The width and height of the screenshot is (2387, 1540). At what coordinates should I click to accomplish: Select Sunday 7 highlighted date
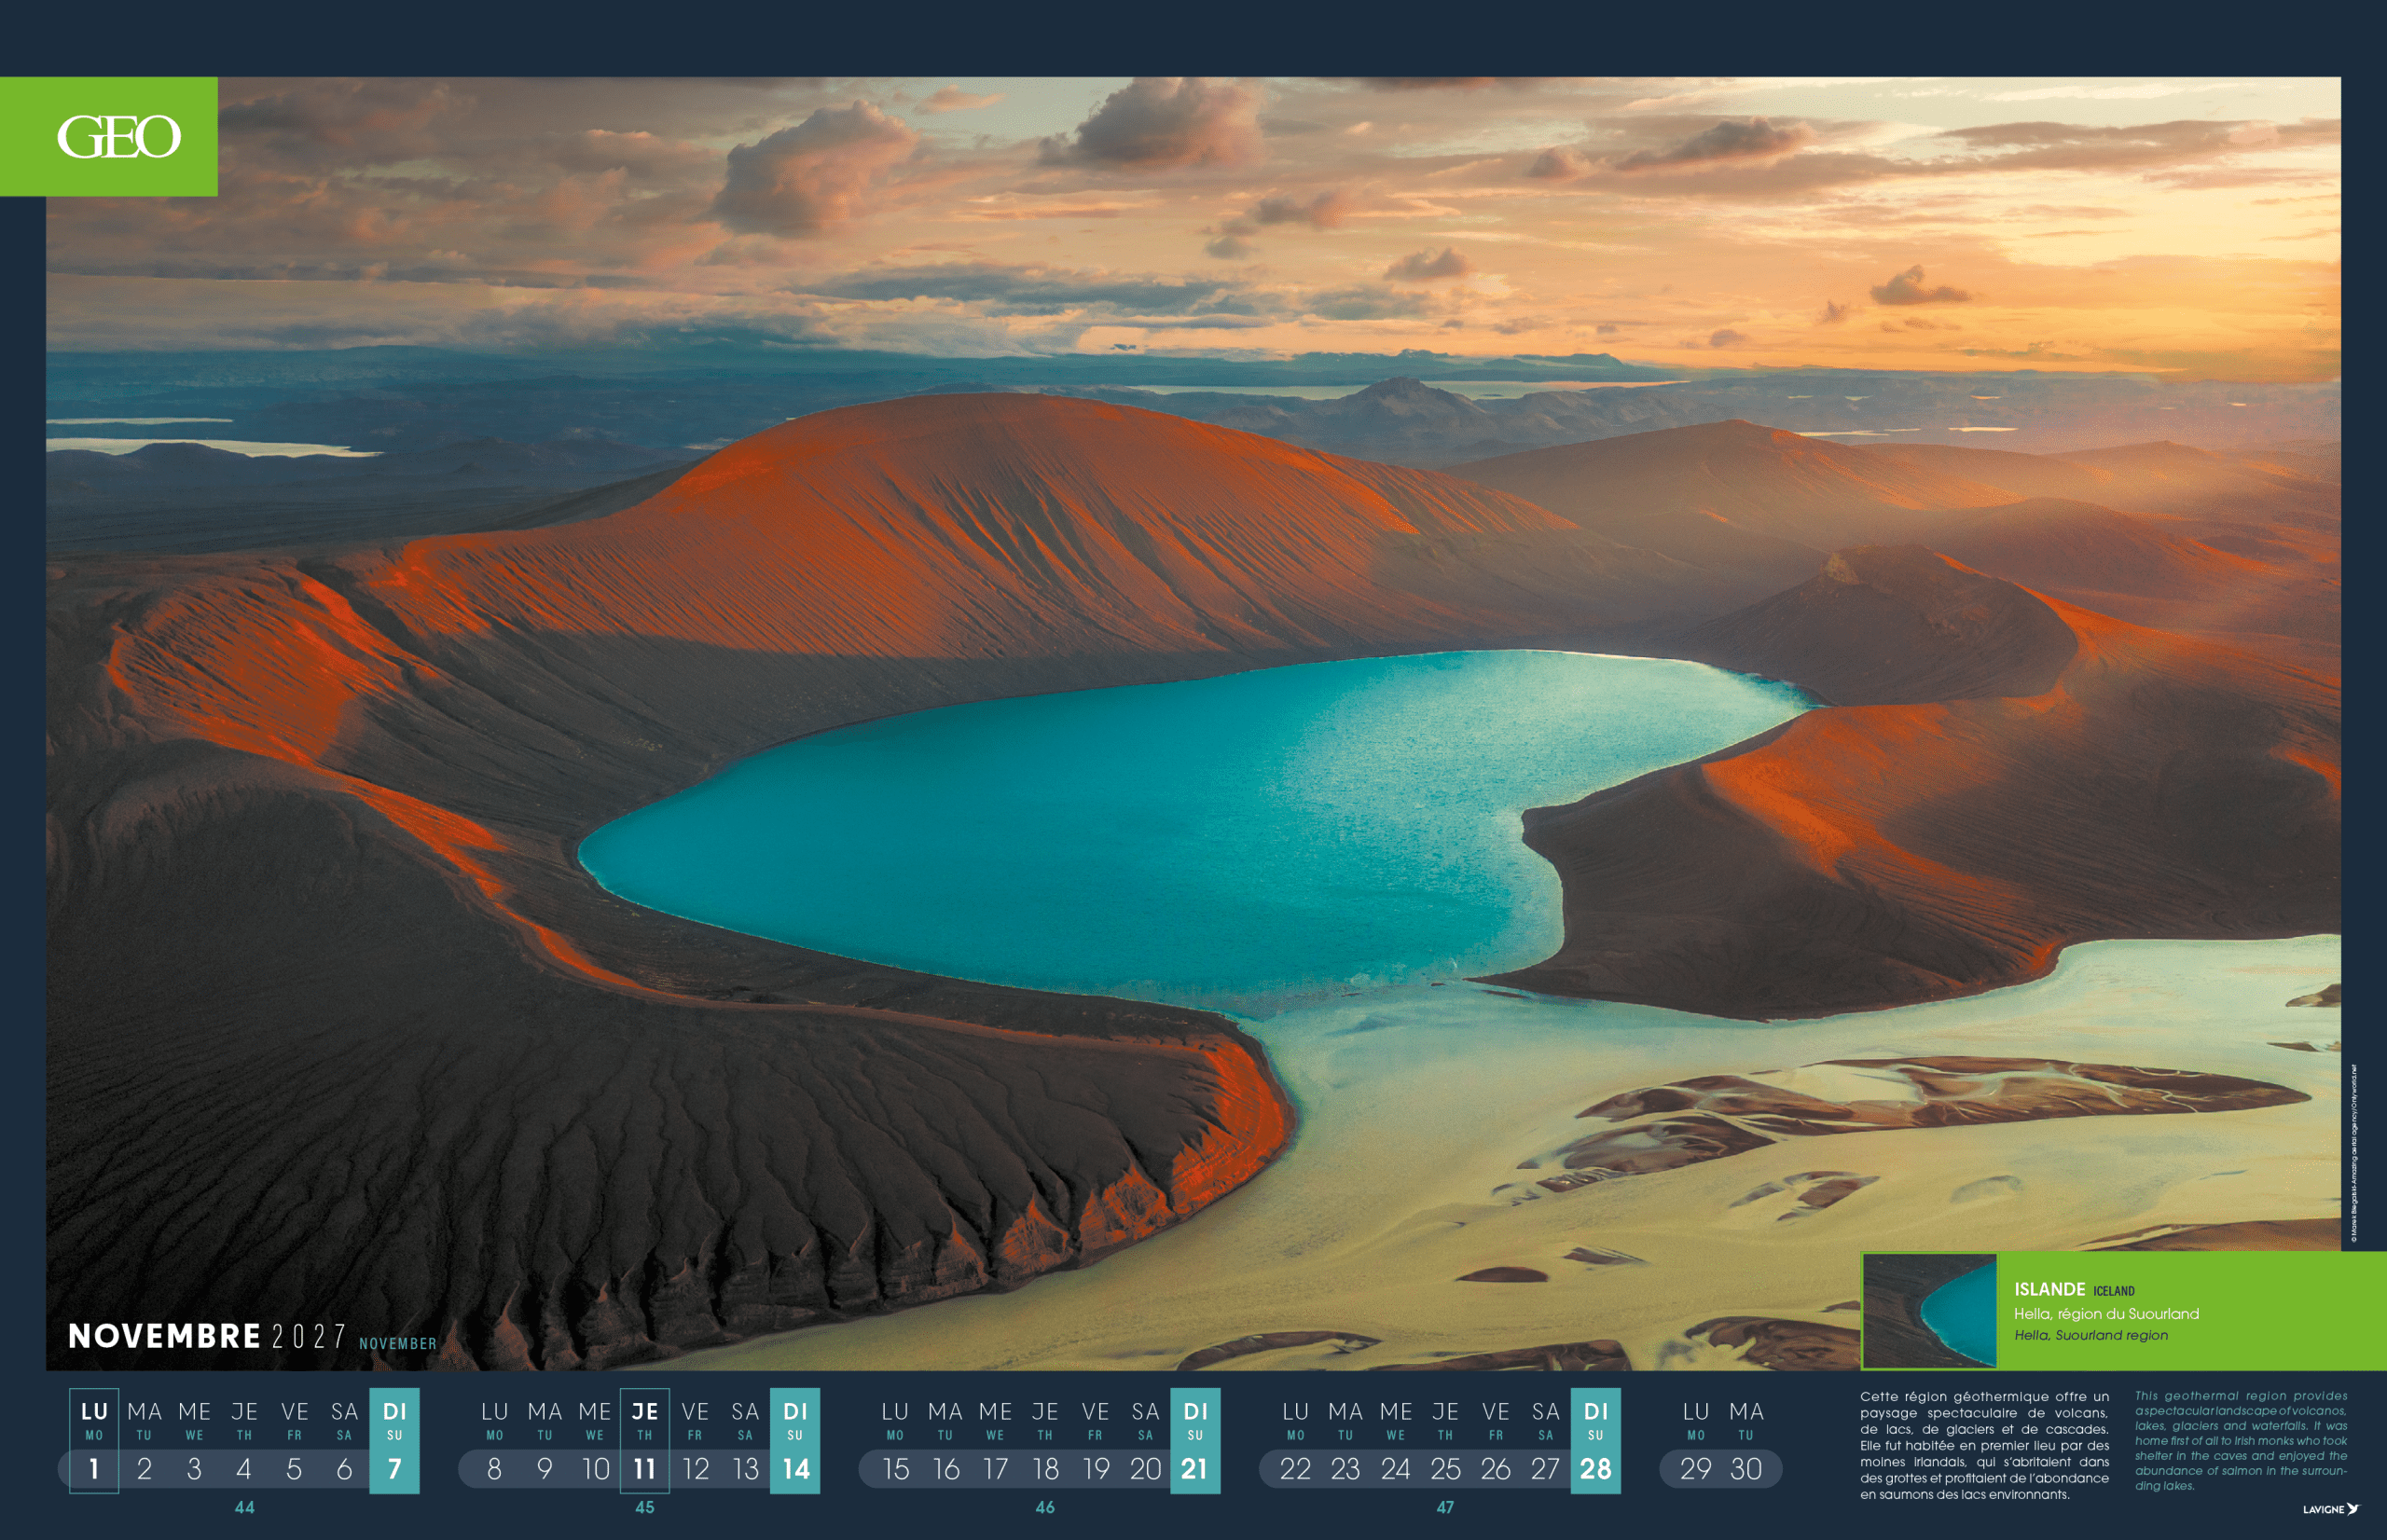click(x=394, y=1468)
